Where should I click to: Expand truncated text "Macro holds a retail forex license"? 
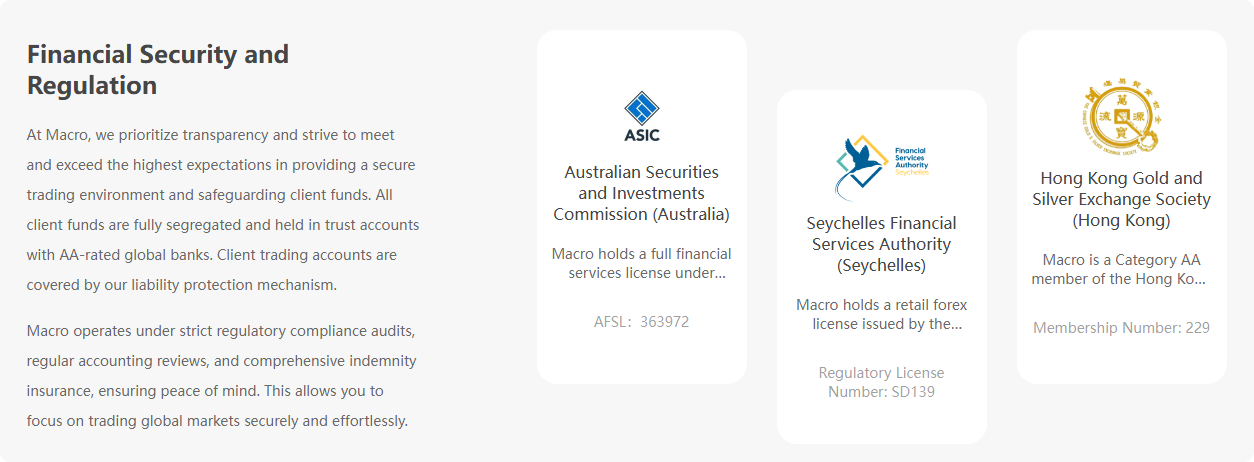[882, 314]
